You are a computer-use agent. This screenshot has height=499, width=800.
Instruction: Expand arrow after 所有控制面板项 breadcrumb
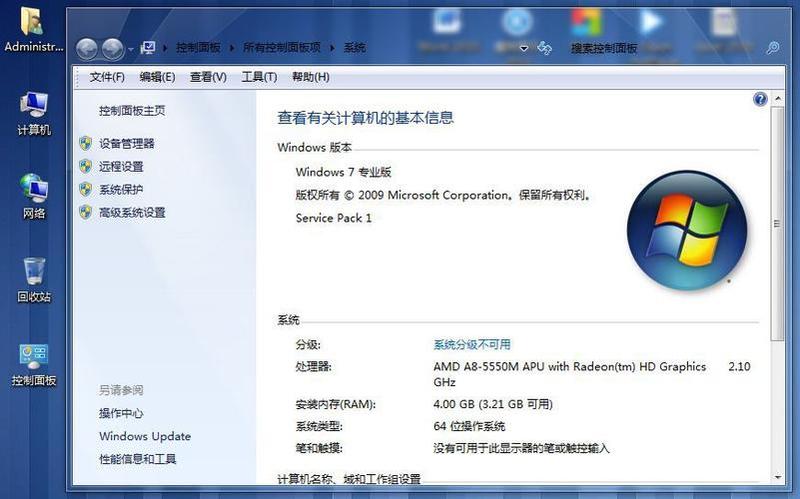(332, 48)
